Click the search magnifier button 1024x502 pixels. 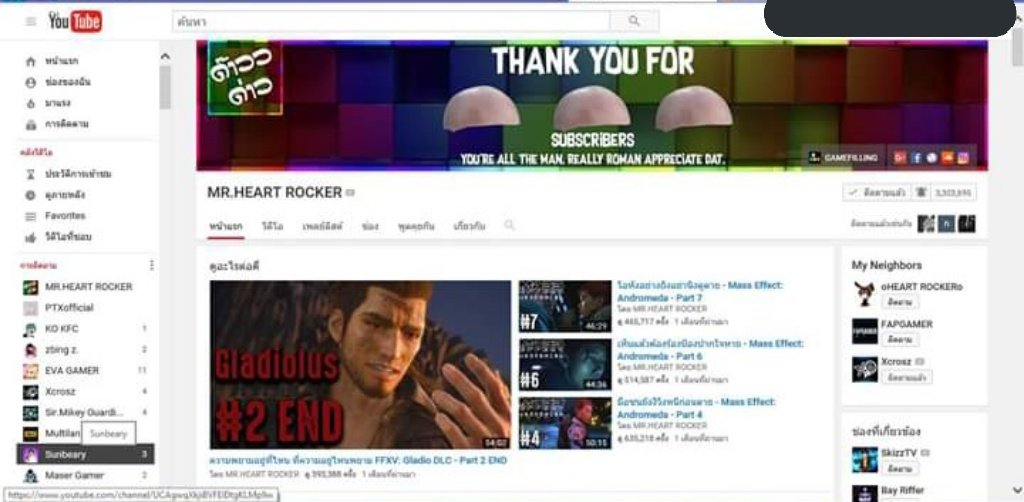click(633, 21)
